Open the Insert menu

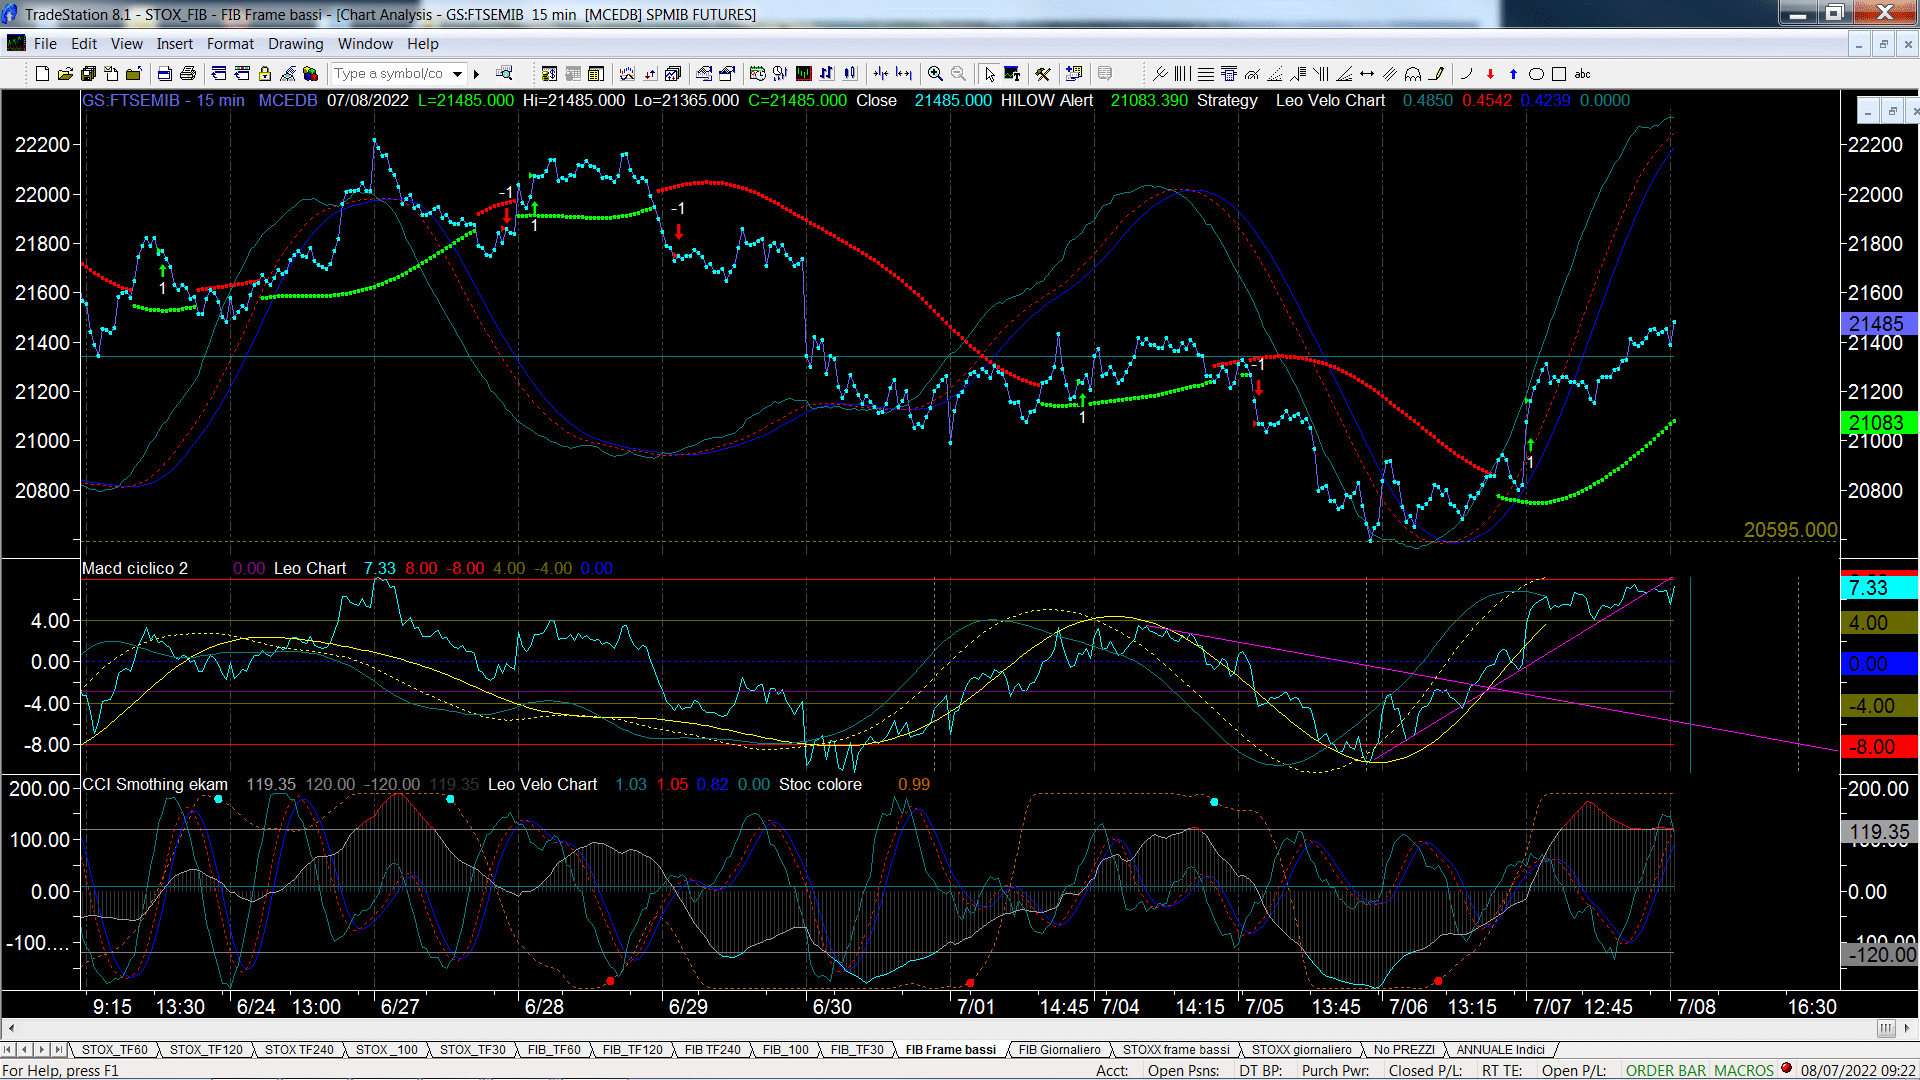(174, 43)
